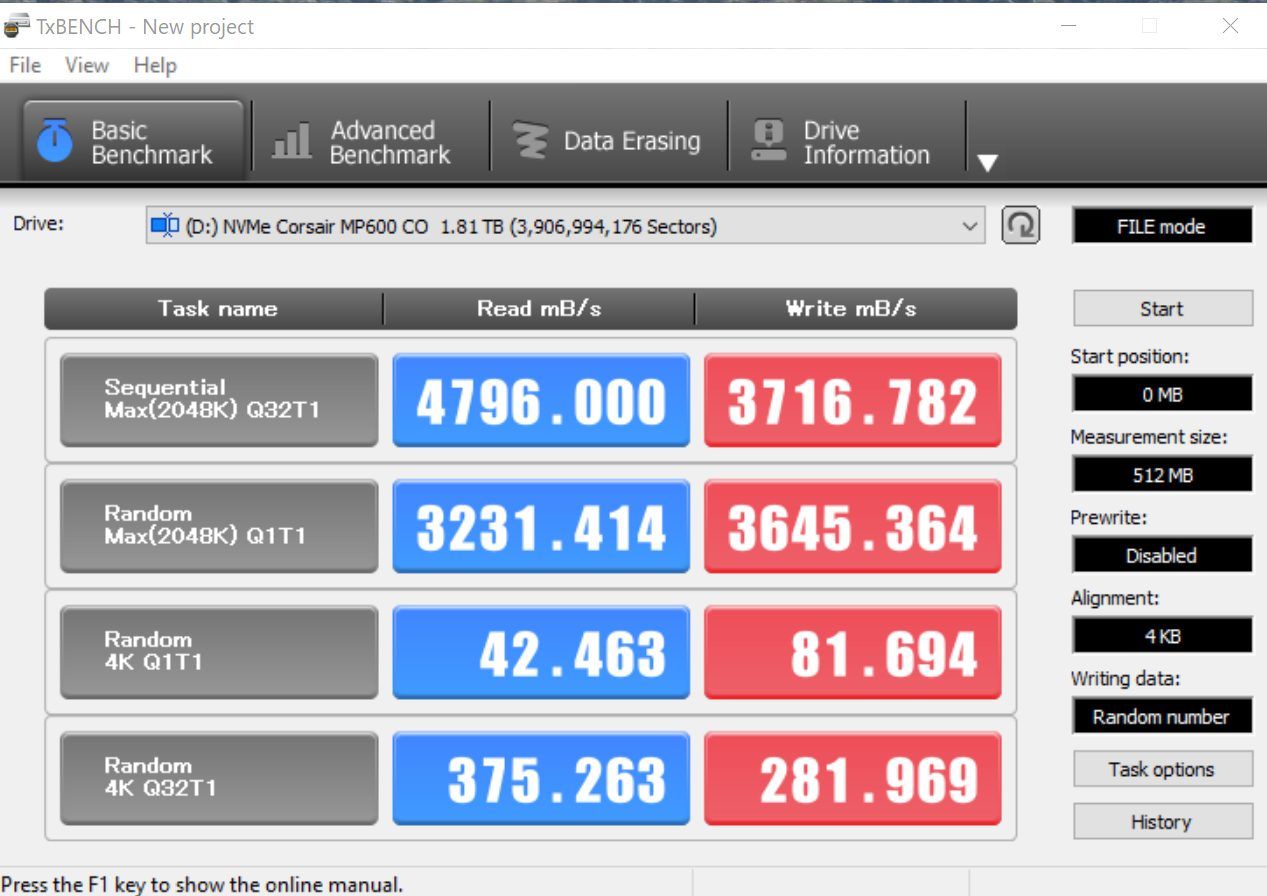Click the Drive Information disk icon
The width and height of the screenshot is (1267, 896).
click(x=768, y=141)
